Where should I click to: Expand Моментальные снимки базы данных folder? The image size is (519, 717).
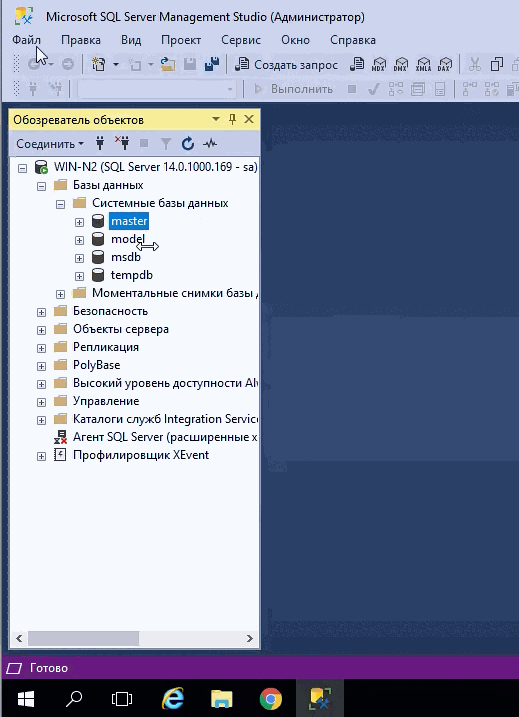pos(60,294)
